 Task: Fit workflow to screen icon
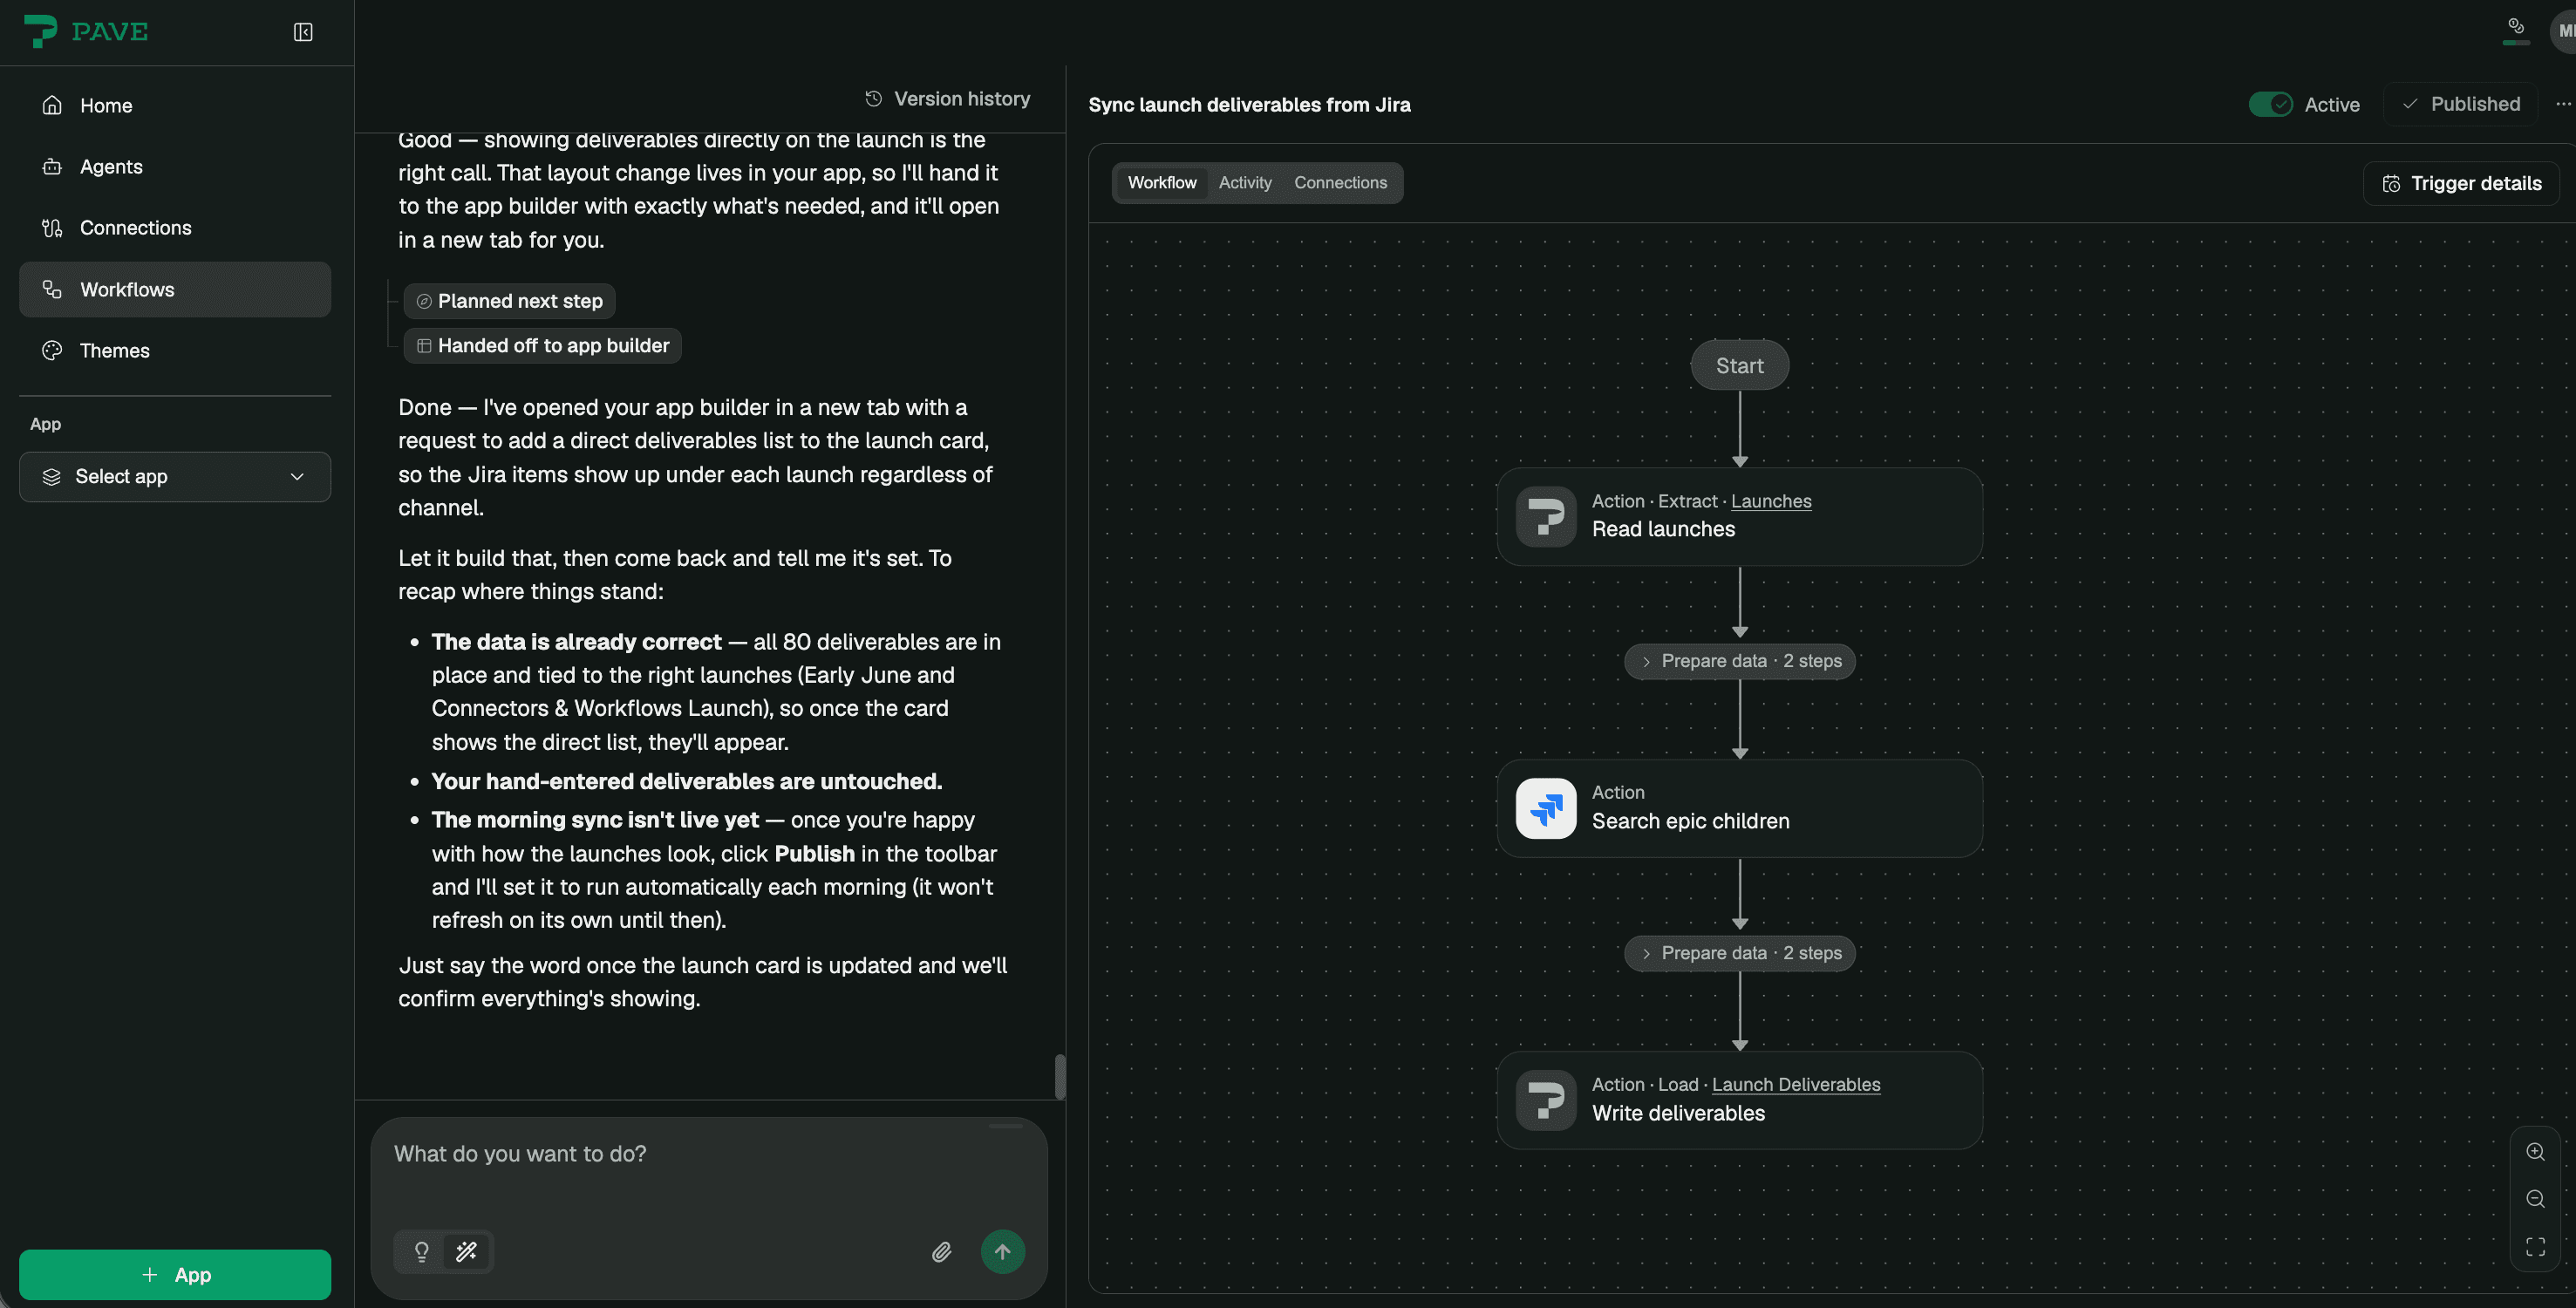pyautogui.click(x=2535, y=1246)
